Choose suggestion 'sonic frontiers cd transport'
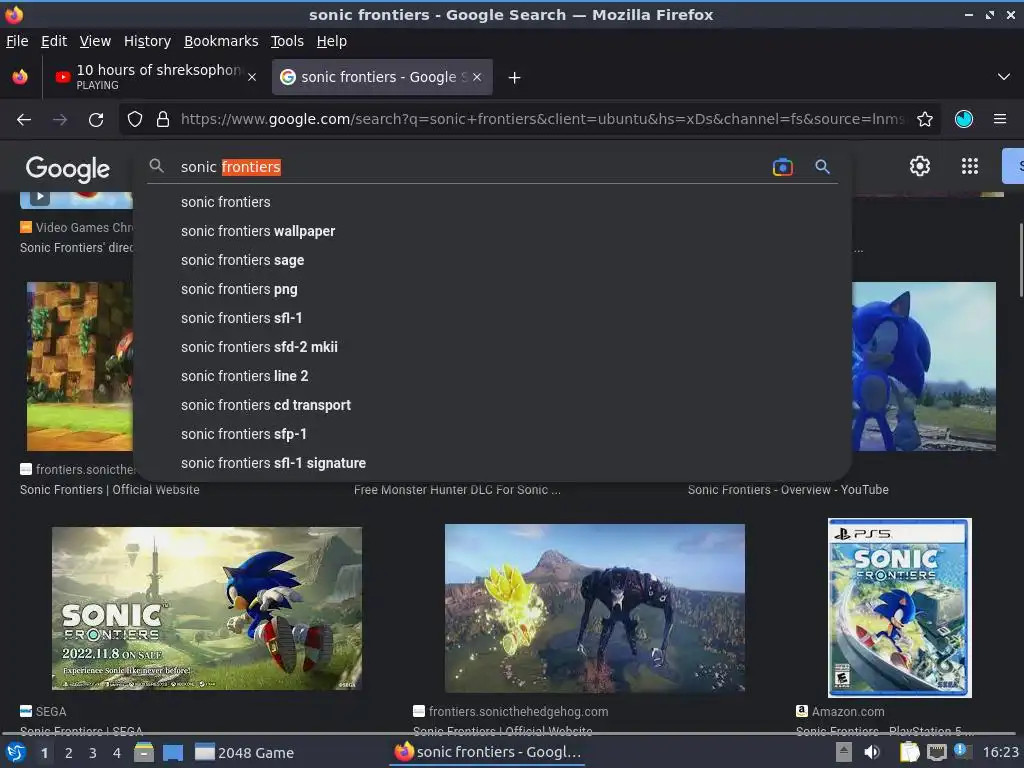Image resolution: width=1024 pixels, height=768 pixels. [x=492, y=406]
